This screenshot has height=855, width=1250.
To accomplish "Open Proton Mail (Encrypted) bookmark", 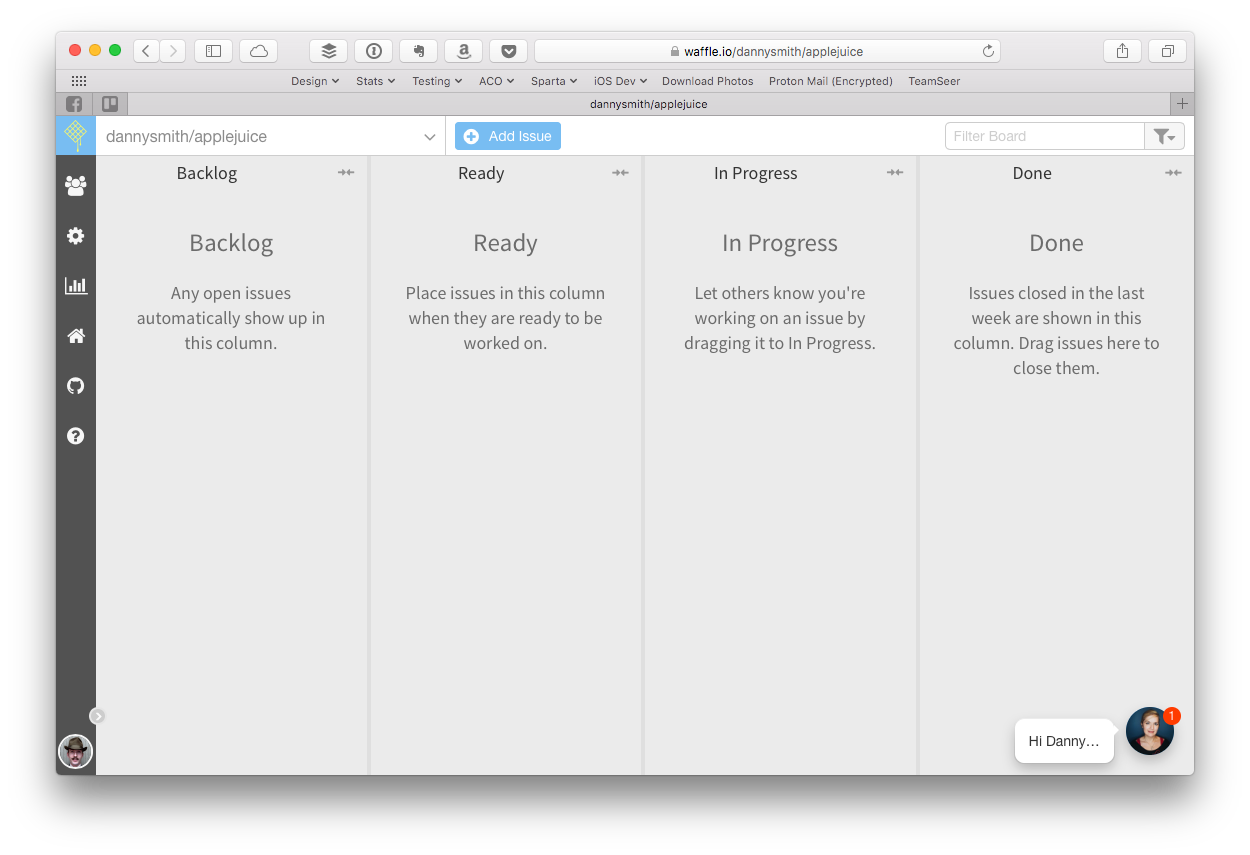I will [x=831, y=81].
